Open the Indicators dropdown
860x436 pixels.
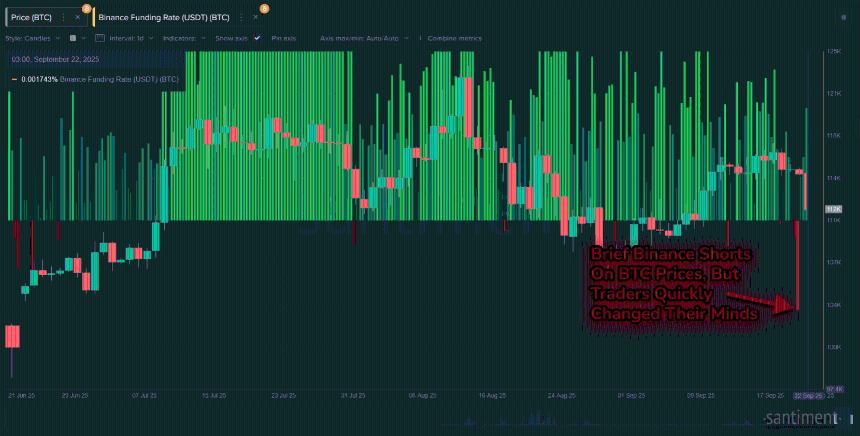click(x=184, y=38)
